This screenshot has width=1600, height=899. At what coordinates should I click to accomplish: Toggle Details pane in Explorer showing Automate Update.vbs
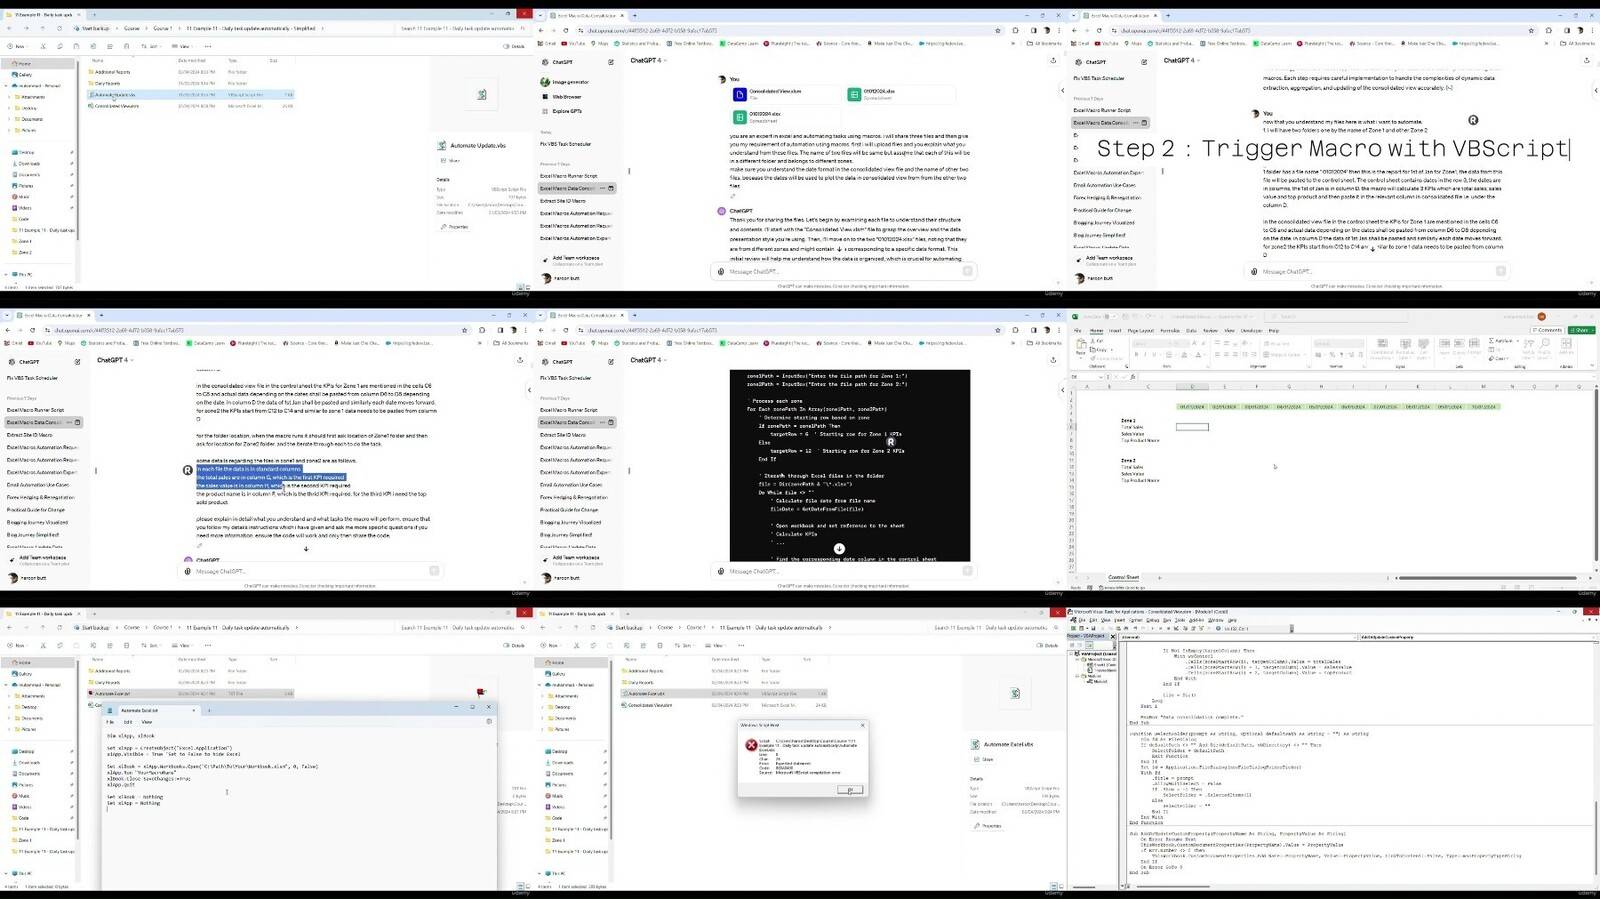(x=515, y=46)
